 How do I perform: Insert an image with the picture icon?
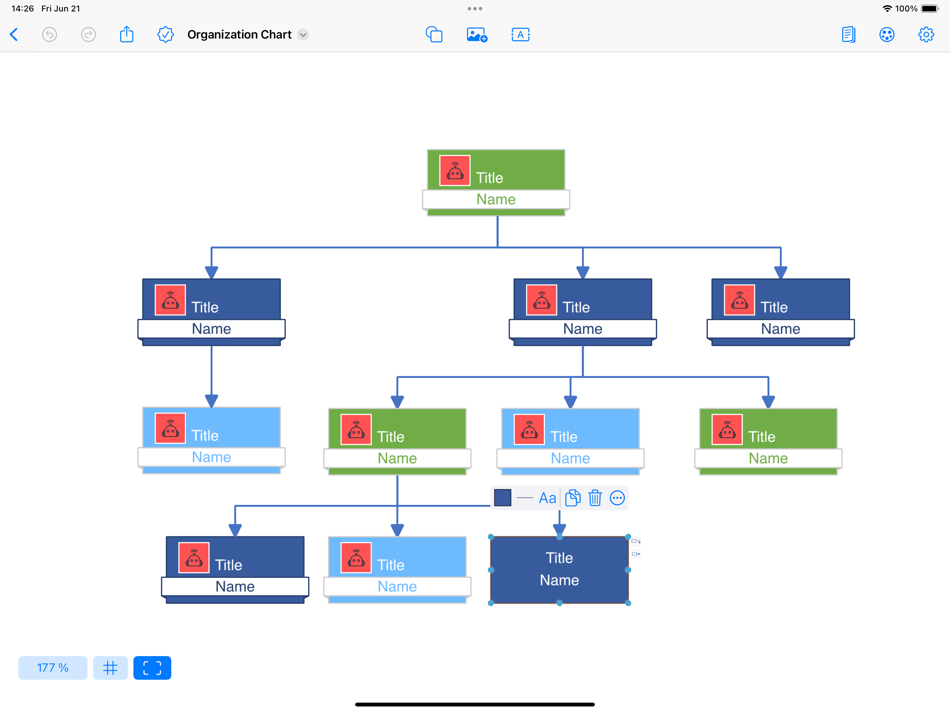pos(477,35)
